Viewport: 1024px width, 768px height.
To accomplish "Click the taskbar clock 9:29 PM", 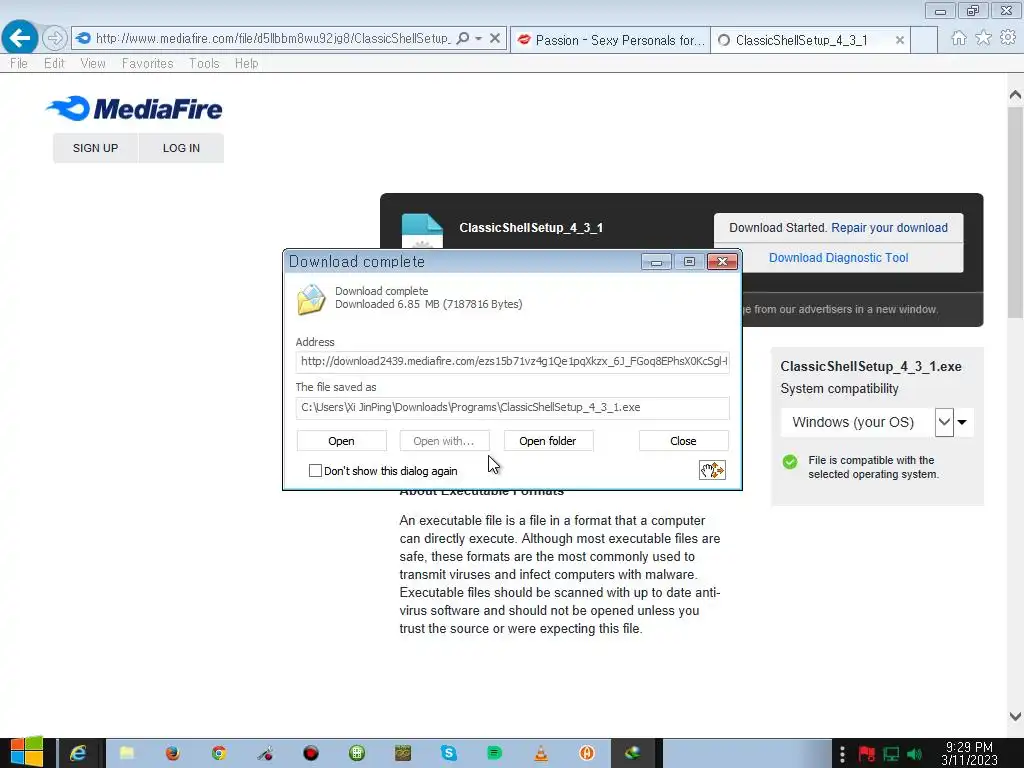I will click(x=969, y=754).
